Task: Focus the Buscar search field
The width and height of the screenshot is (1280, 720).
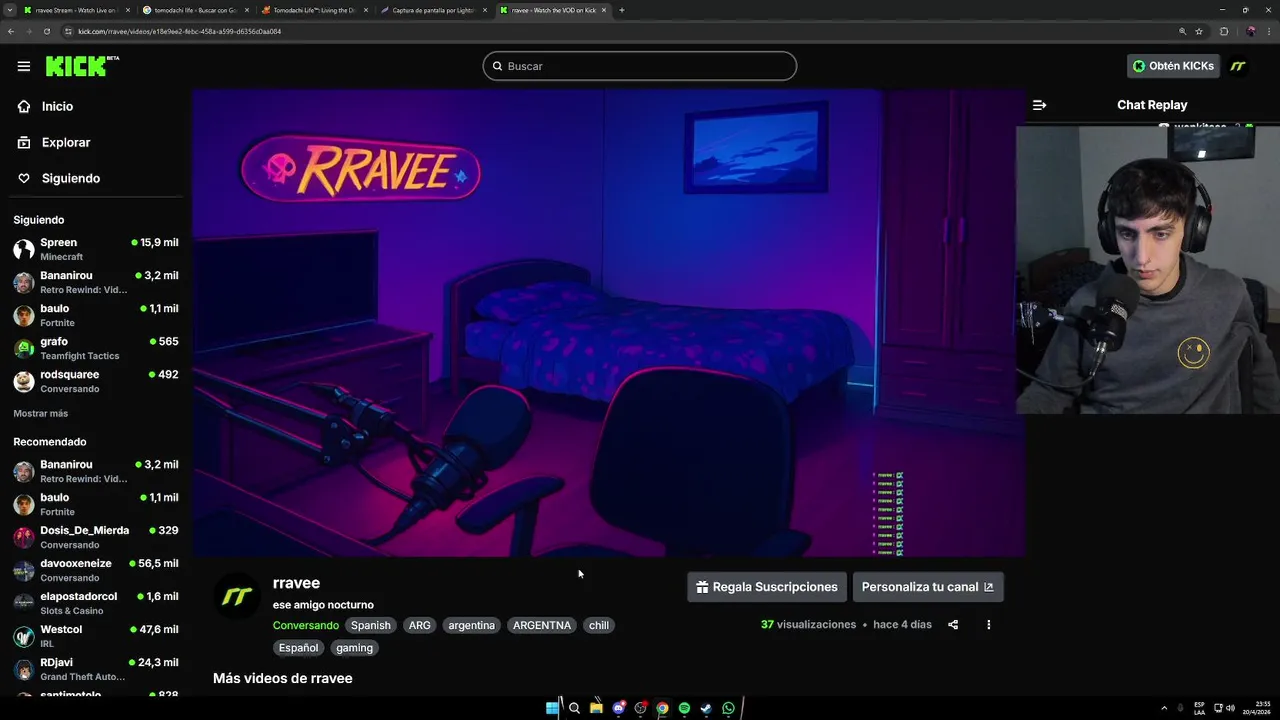Action: (640, 66)
